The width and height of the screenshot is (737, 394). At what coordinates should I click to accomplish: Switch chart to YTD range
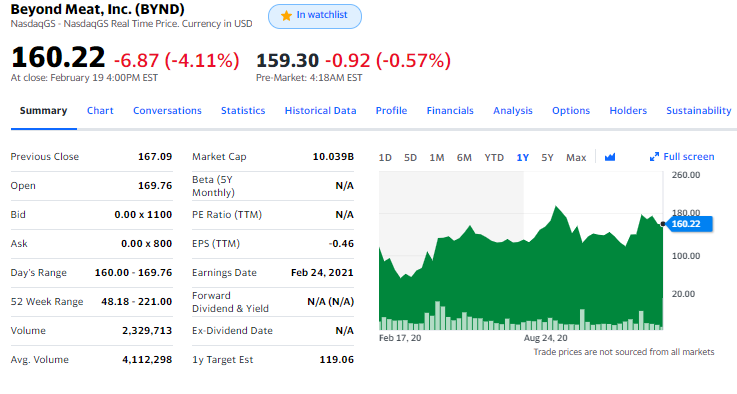coord(494,158)
